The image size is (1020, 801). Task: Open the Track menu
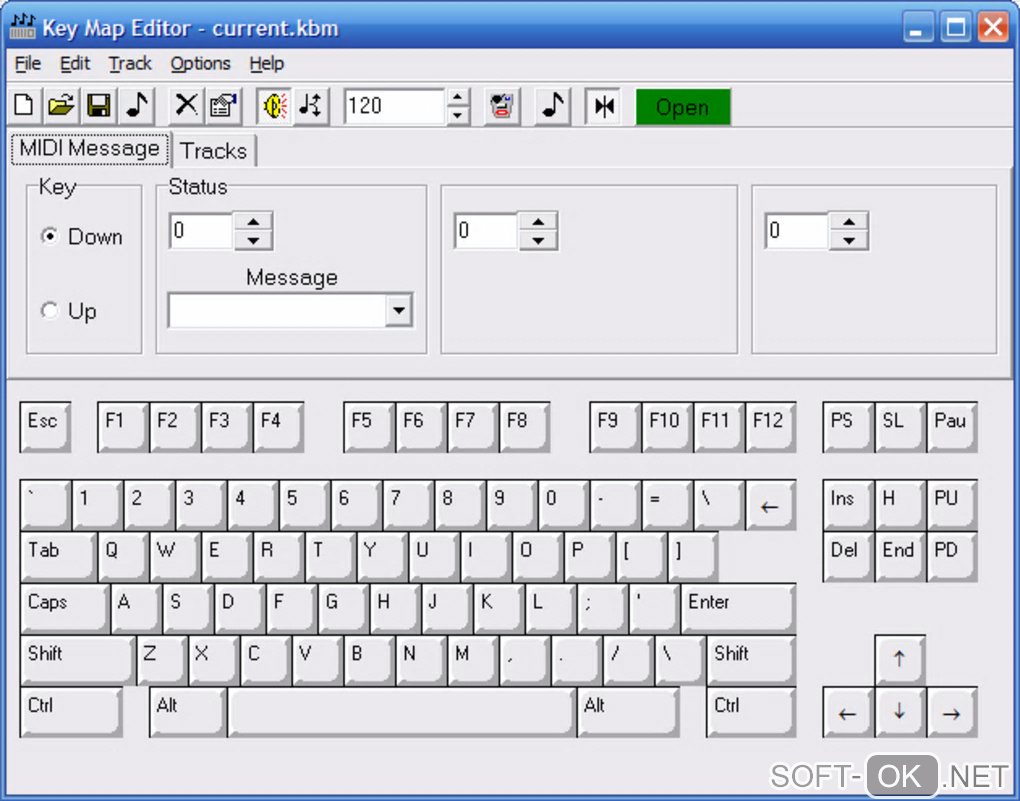tap(130, 64)
